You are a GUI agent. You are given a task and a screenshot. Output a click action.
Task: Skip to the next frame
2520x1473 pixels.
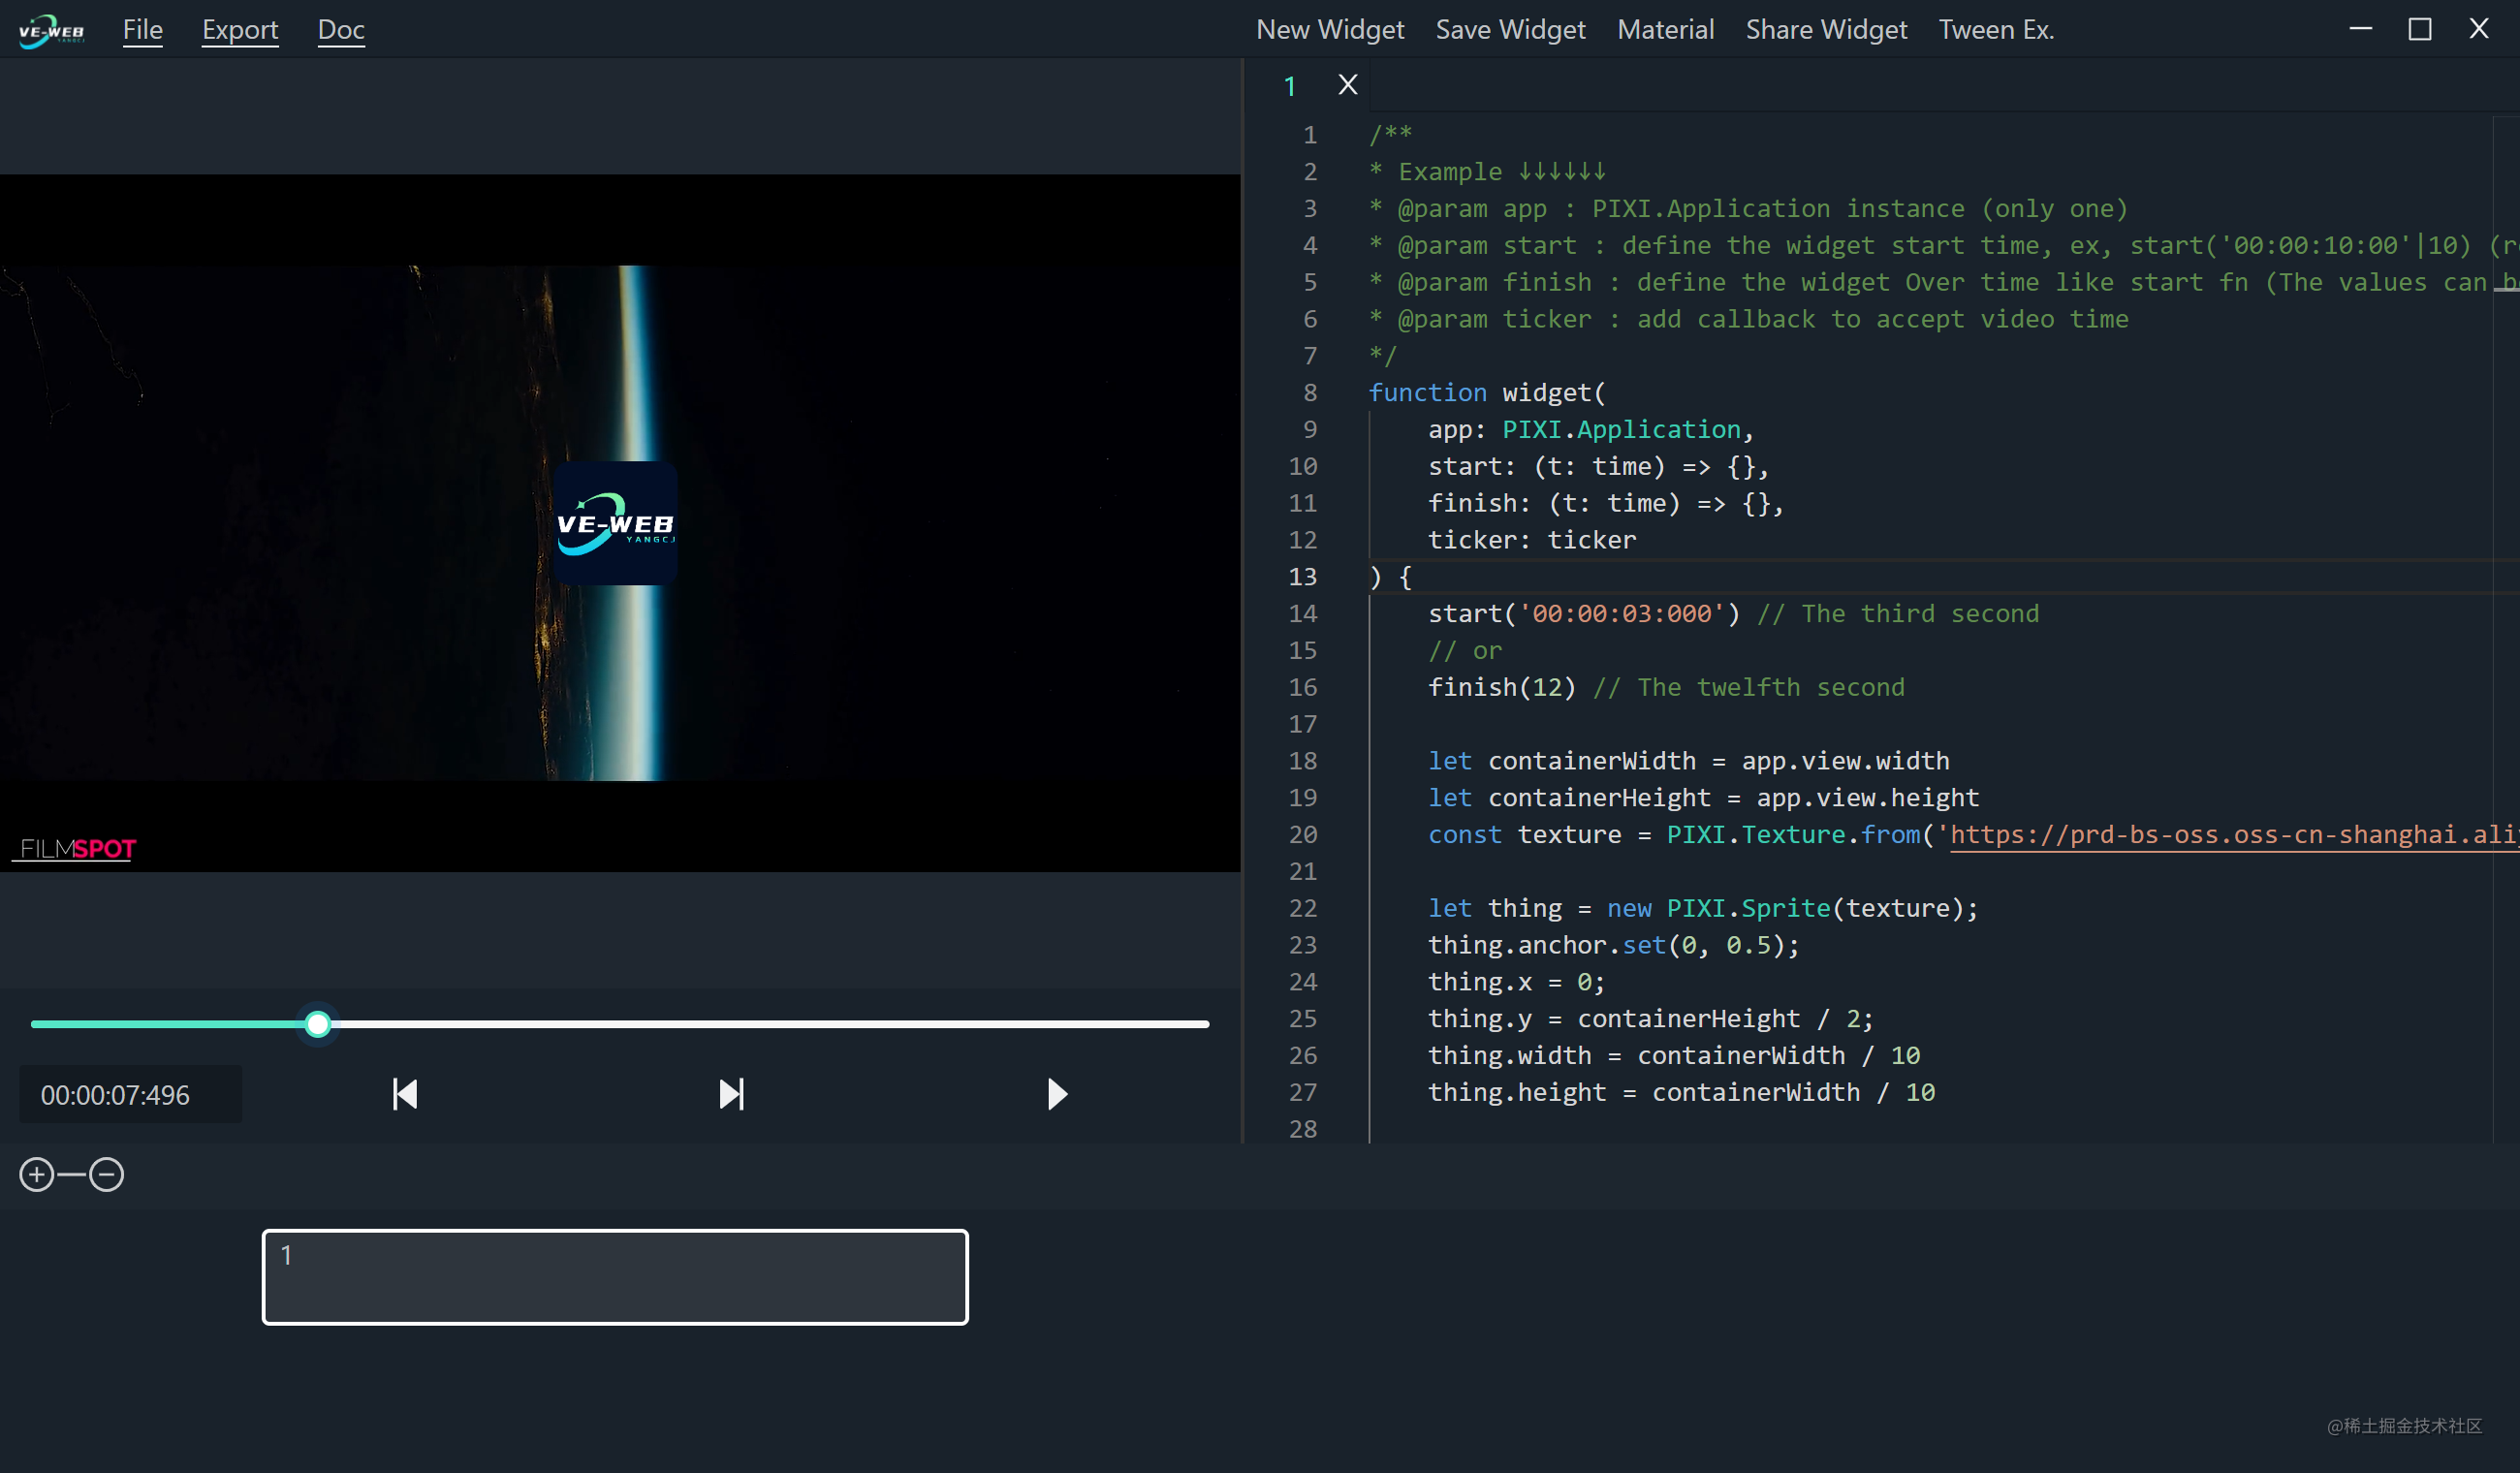731,1094
